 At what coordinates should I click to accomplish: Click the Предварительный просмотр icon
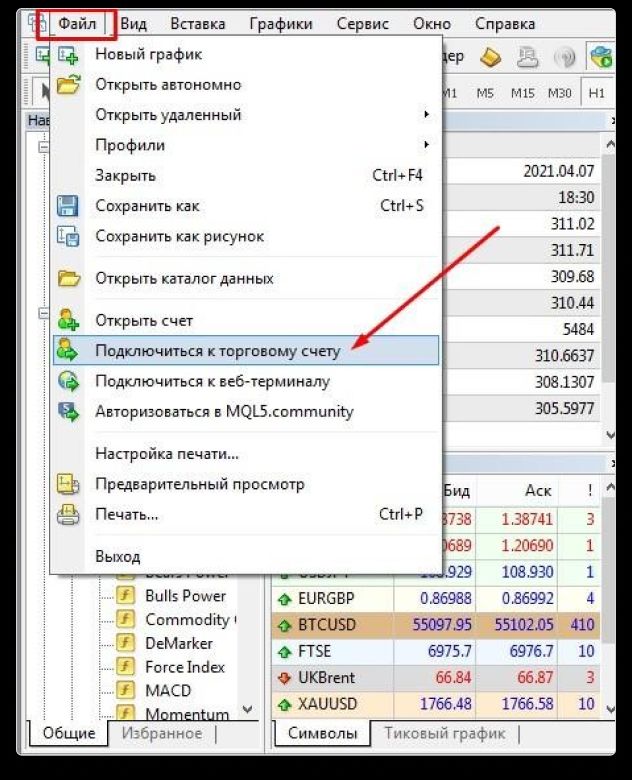click(x=68, y=484)
